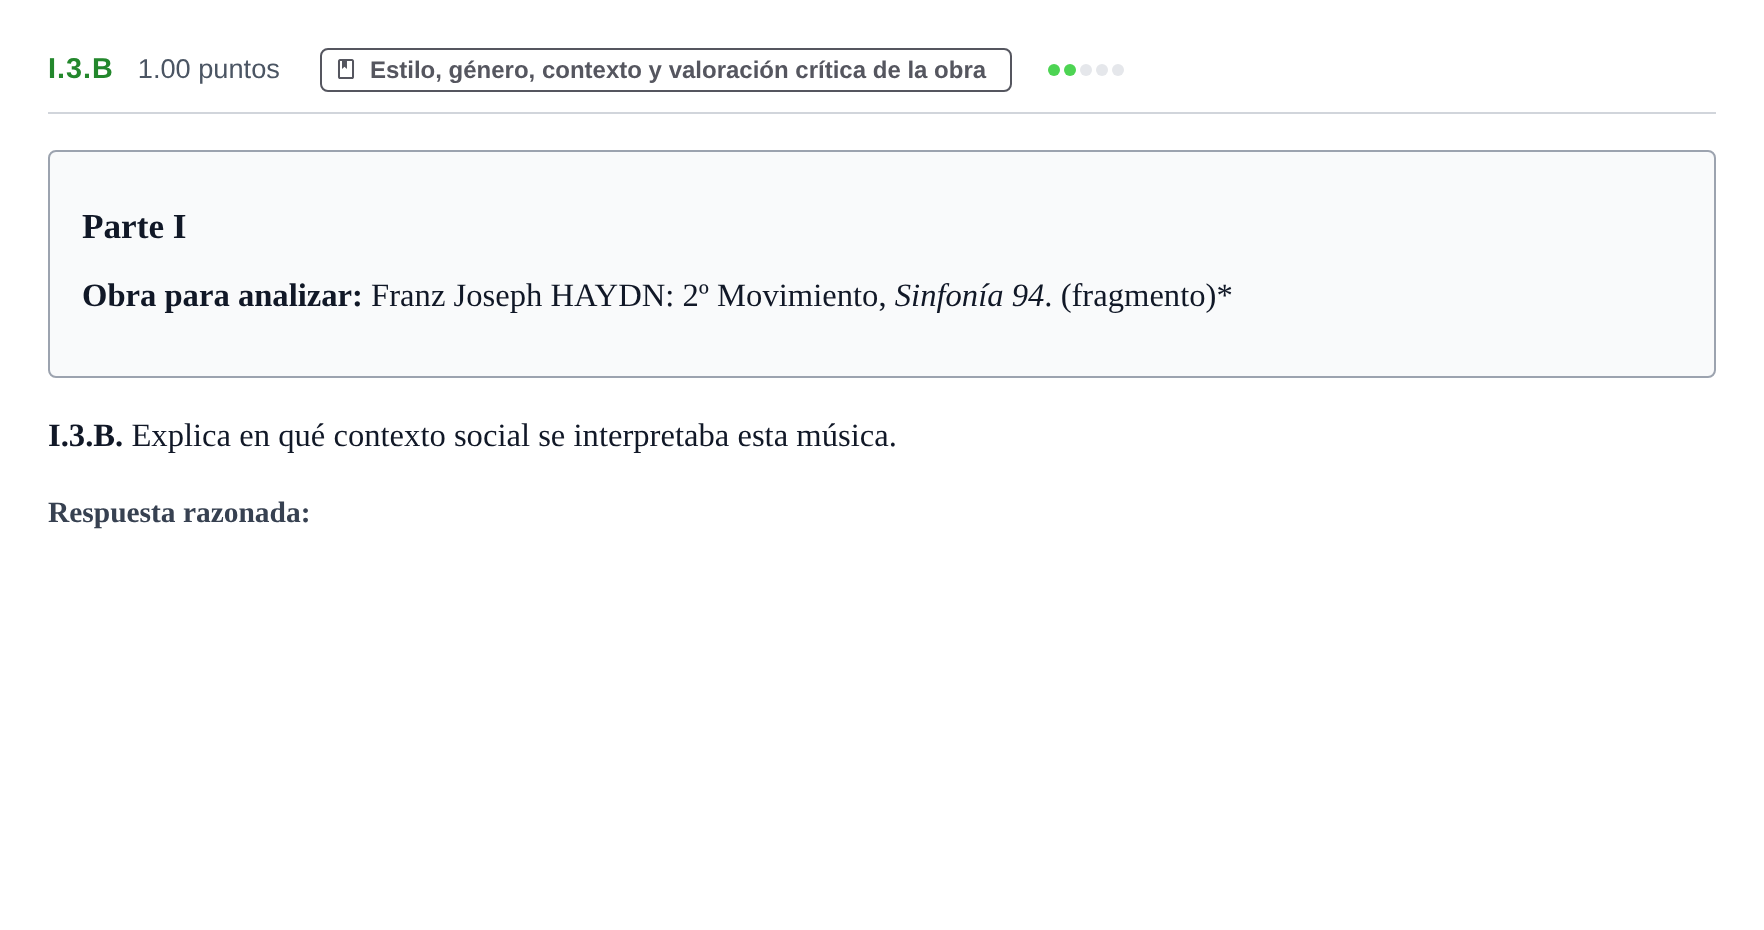Viewport: 1764px width, 930px height.
Task: Click the '1.00 puntos' score label
Action: pos(209,69)
